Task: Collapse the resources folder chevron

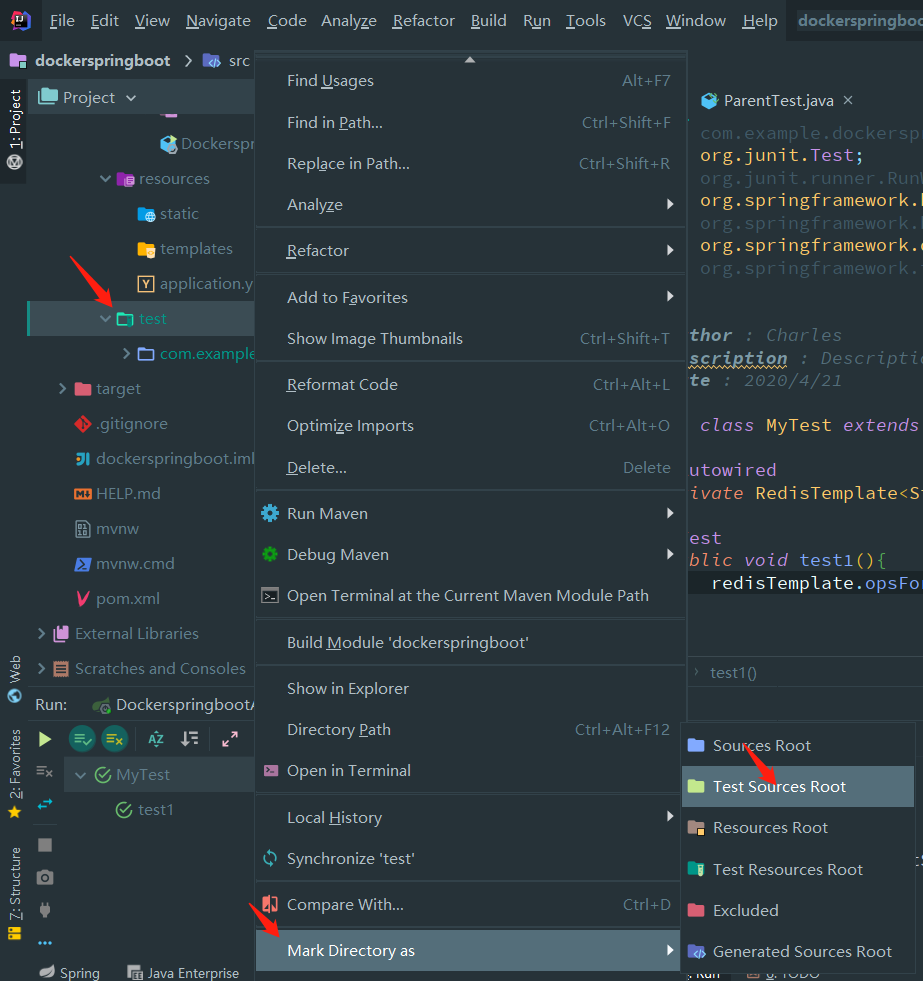Action: pos(105,179)
